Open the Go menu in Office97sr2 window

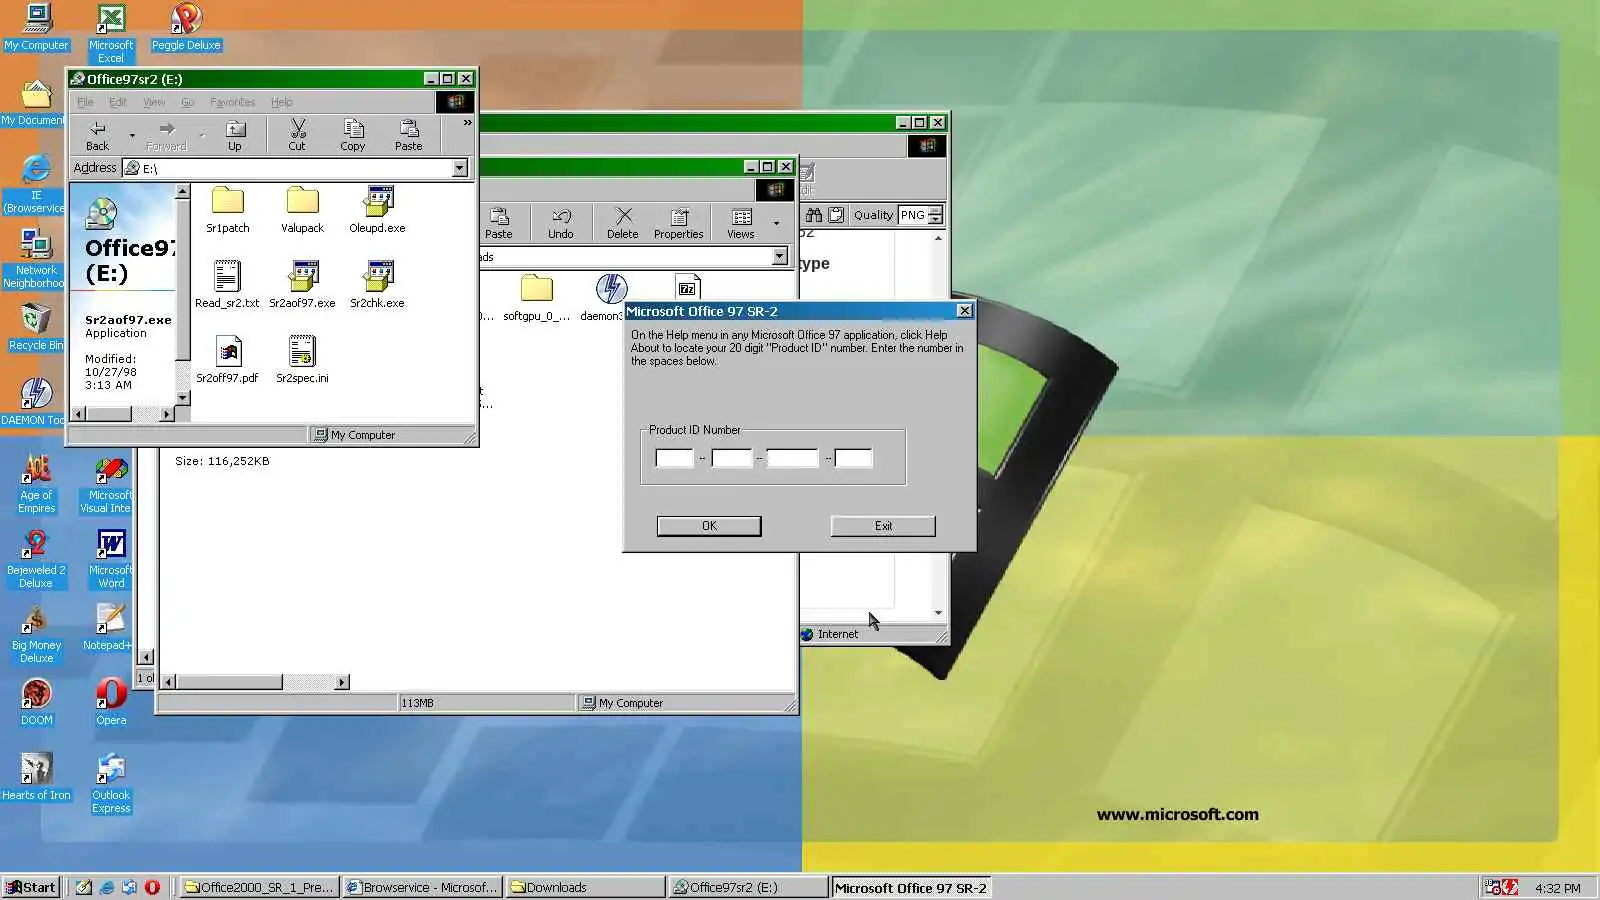click(187, 102)
